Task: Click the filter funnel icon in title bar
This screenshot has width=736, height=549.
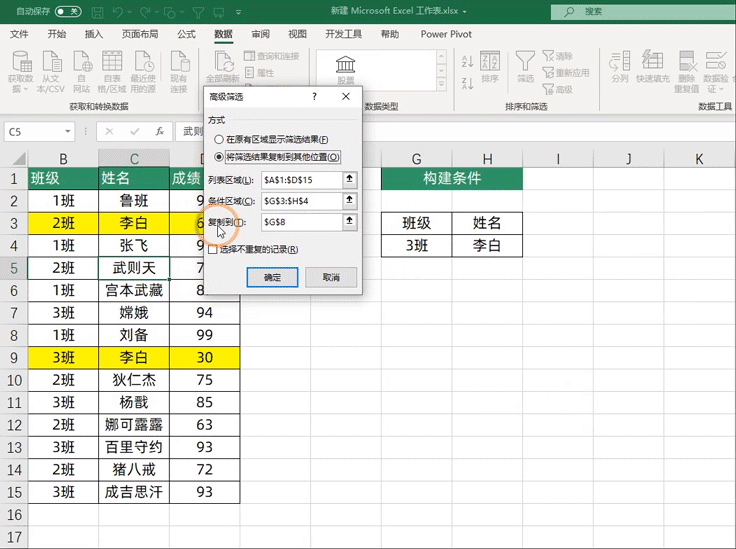Action: [x=198, y=12]
